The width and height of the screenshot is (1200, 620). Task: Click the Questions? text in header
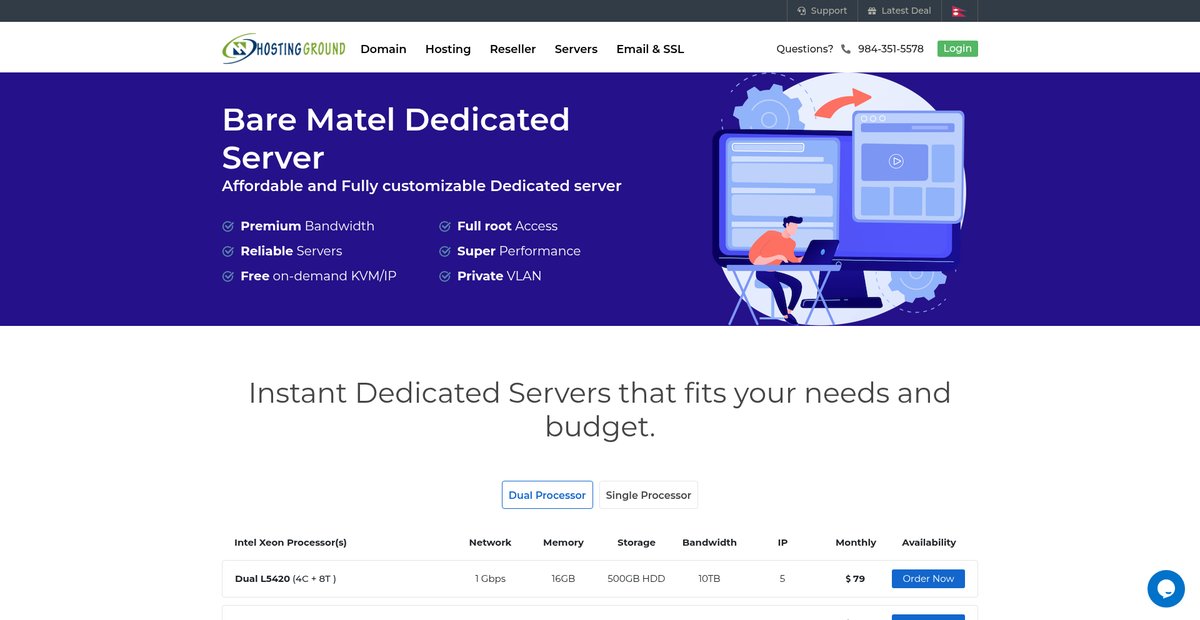tap(805, 49)
